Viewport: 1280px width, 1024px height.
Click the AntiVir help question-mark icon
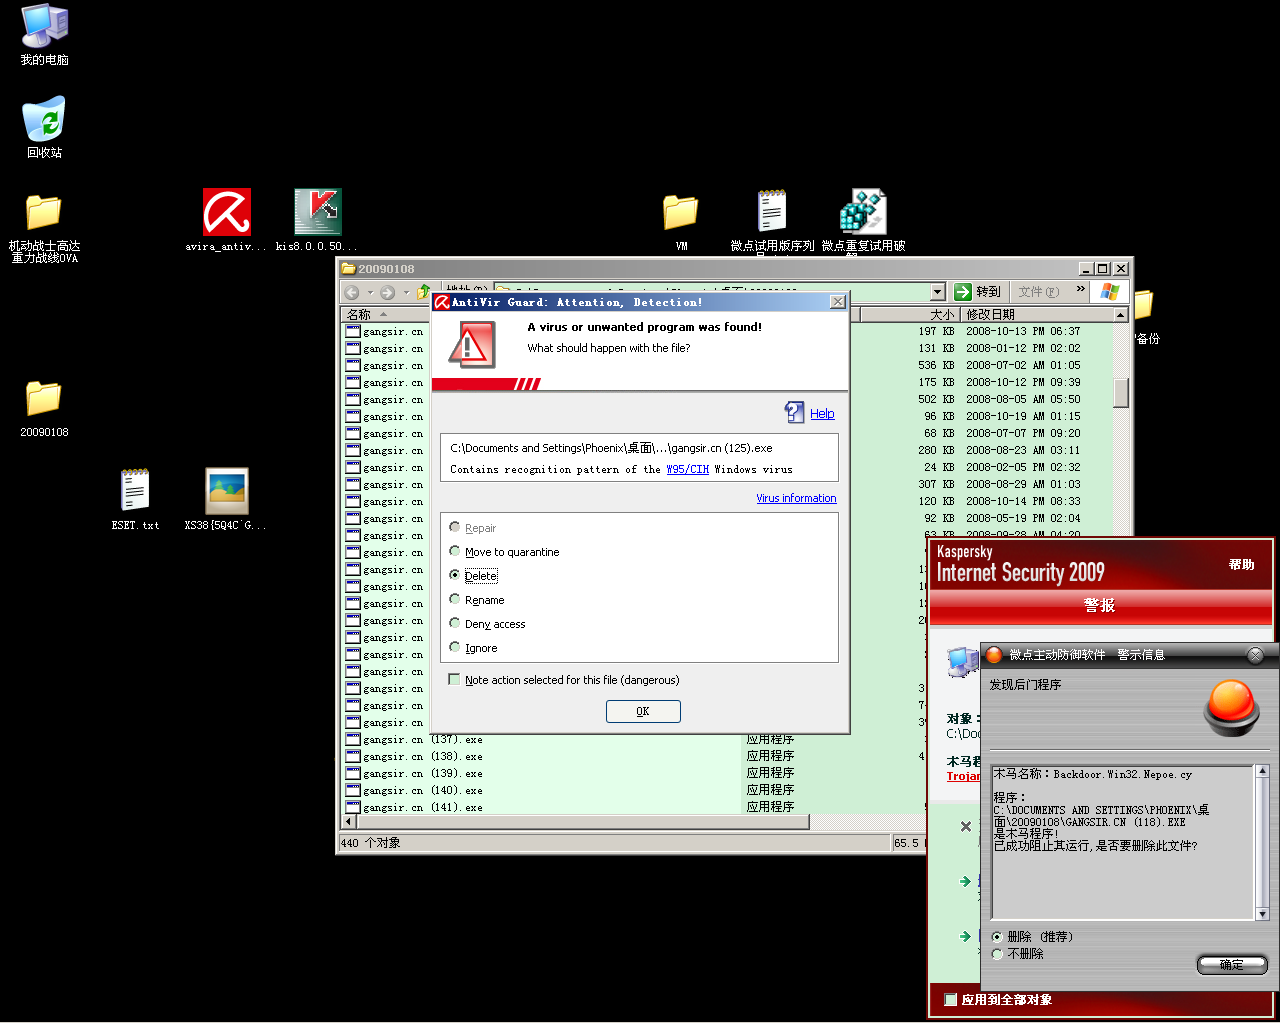tap(795, 412)
